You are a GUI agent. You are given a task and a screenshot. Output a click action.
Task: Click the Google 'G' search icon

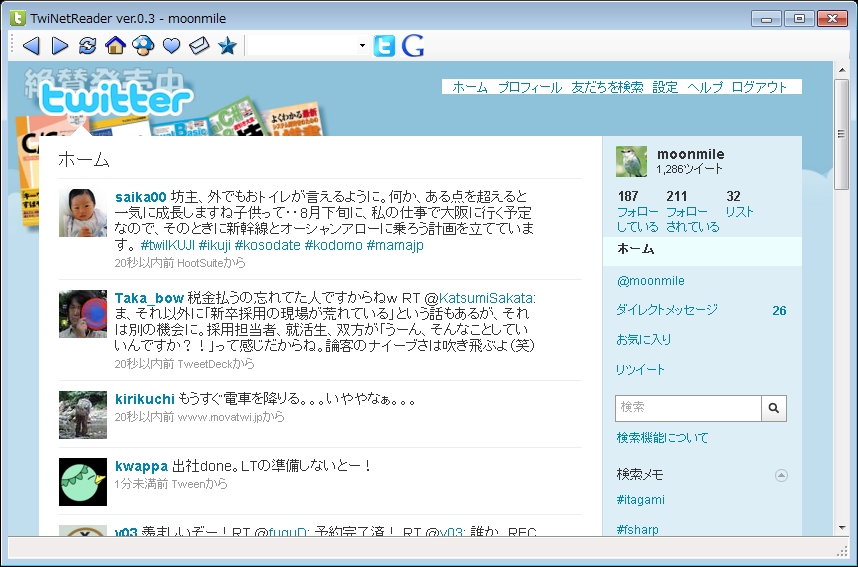pos(413,46)
